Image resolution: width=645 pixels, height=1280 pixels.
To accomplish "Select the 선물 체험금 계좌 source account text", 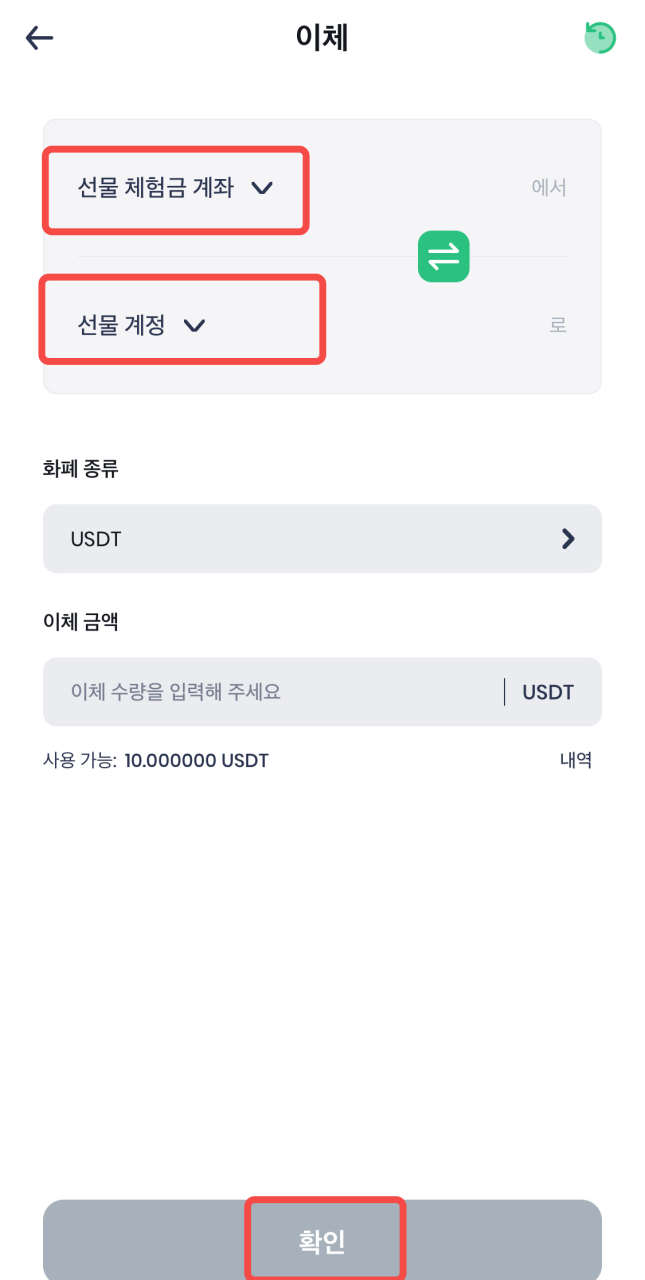I will click(155, 188).
